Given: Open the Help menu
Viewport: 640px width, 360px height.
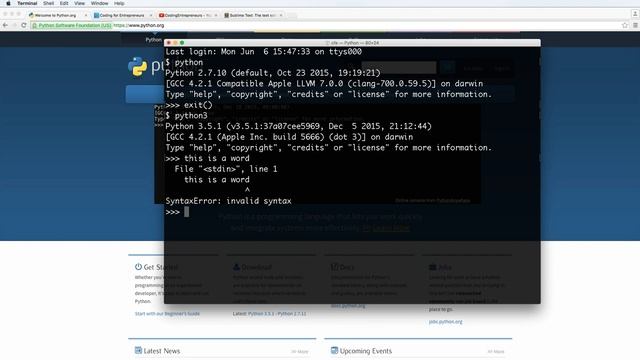Looking at the screenshot, I should (x=119, y=3).
